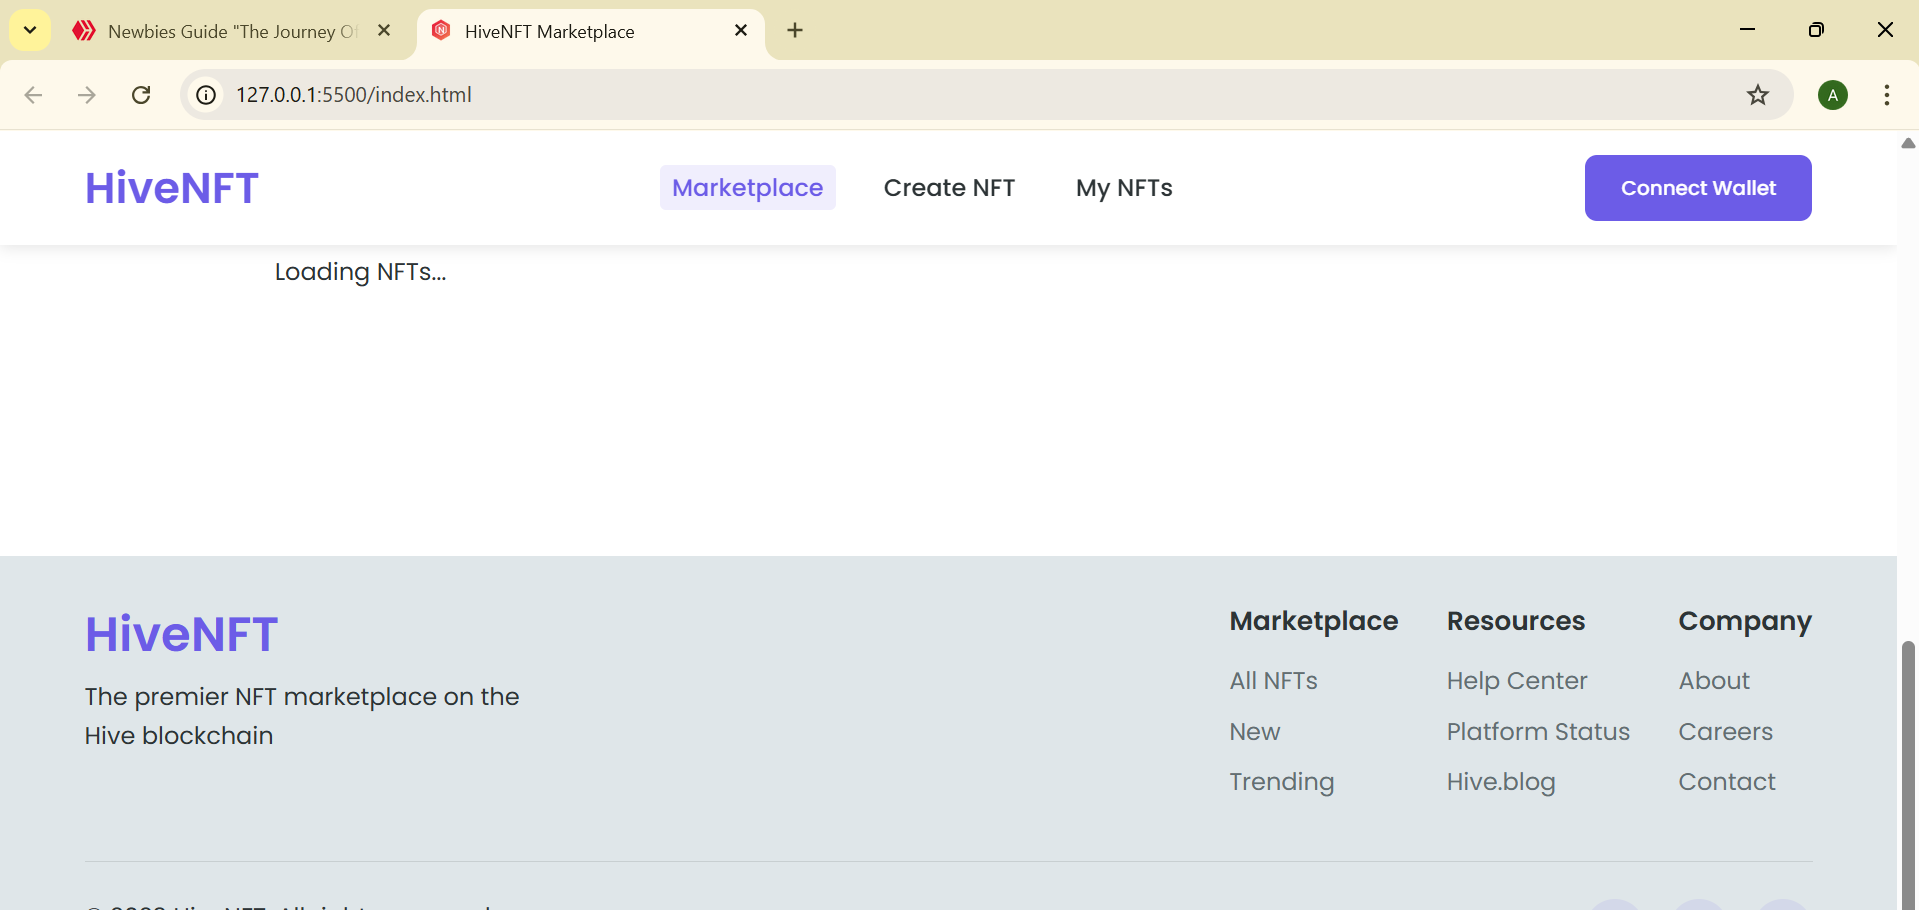Click the HiveNFT logo in header

pyautogui.click(x=172, y=188)
